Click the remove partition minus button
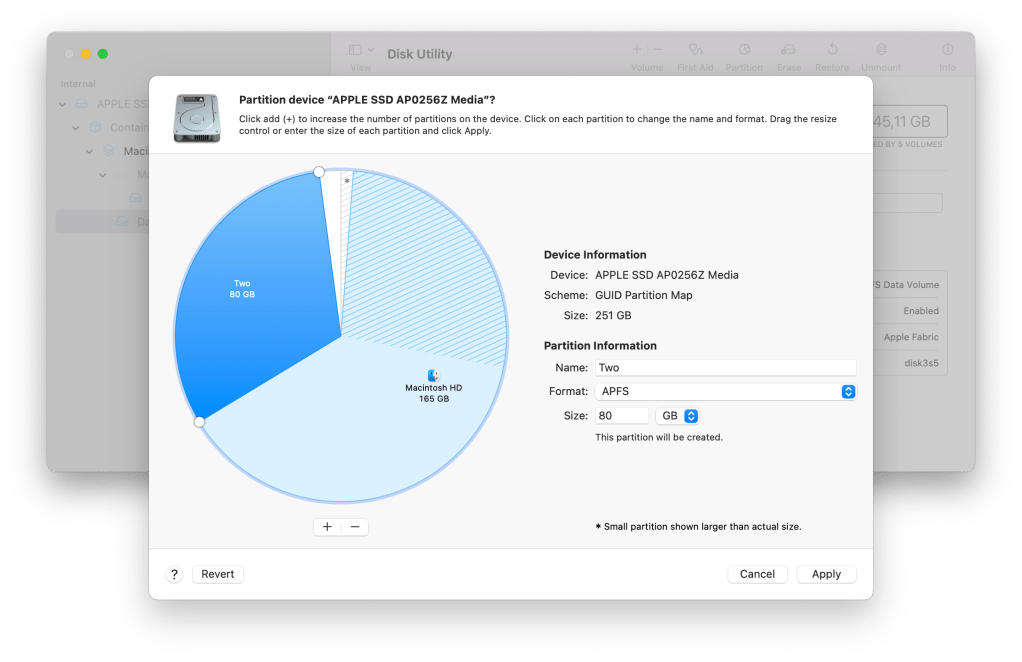Screen dimensions: 1022x662 (x=354, y=527)
